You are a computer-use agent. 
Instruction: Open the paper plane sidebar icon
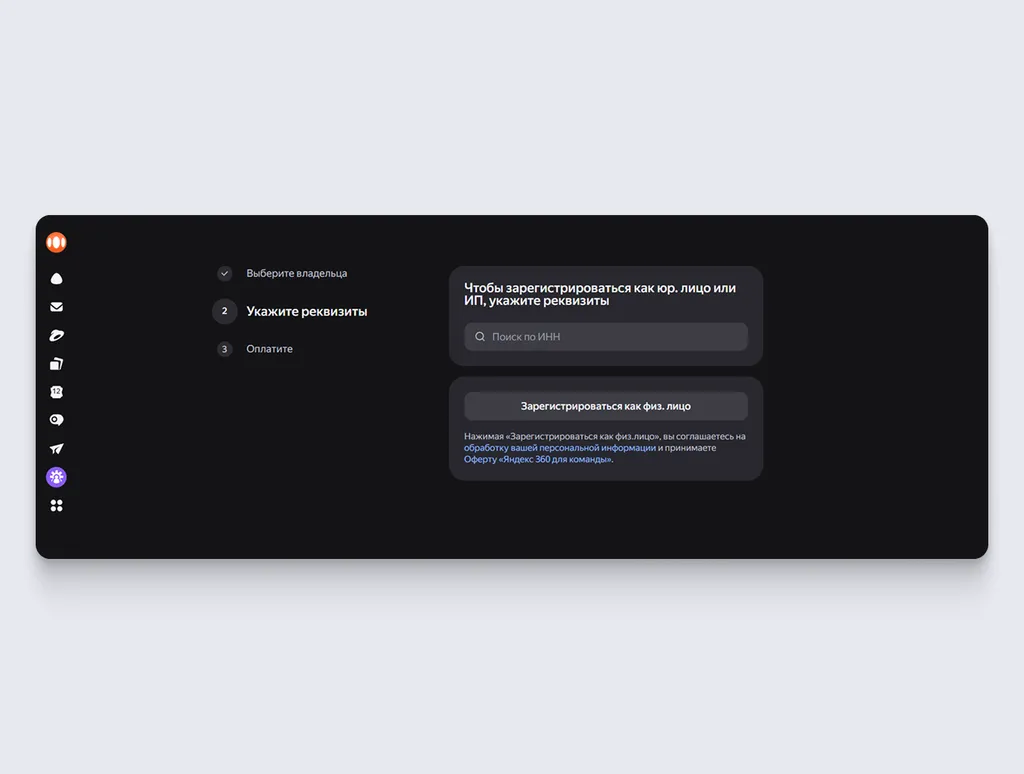pos(56,449)
